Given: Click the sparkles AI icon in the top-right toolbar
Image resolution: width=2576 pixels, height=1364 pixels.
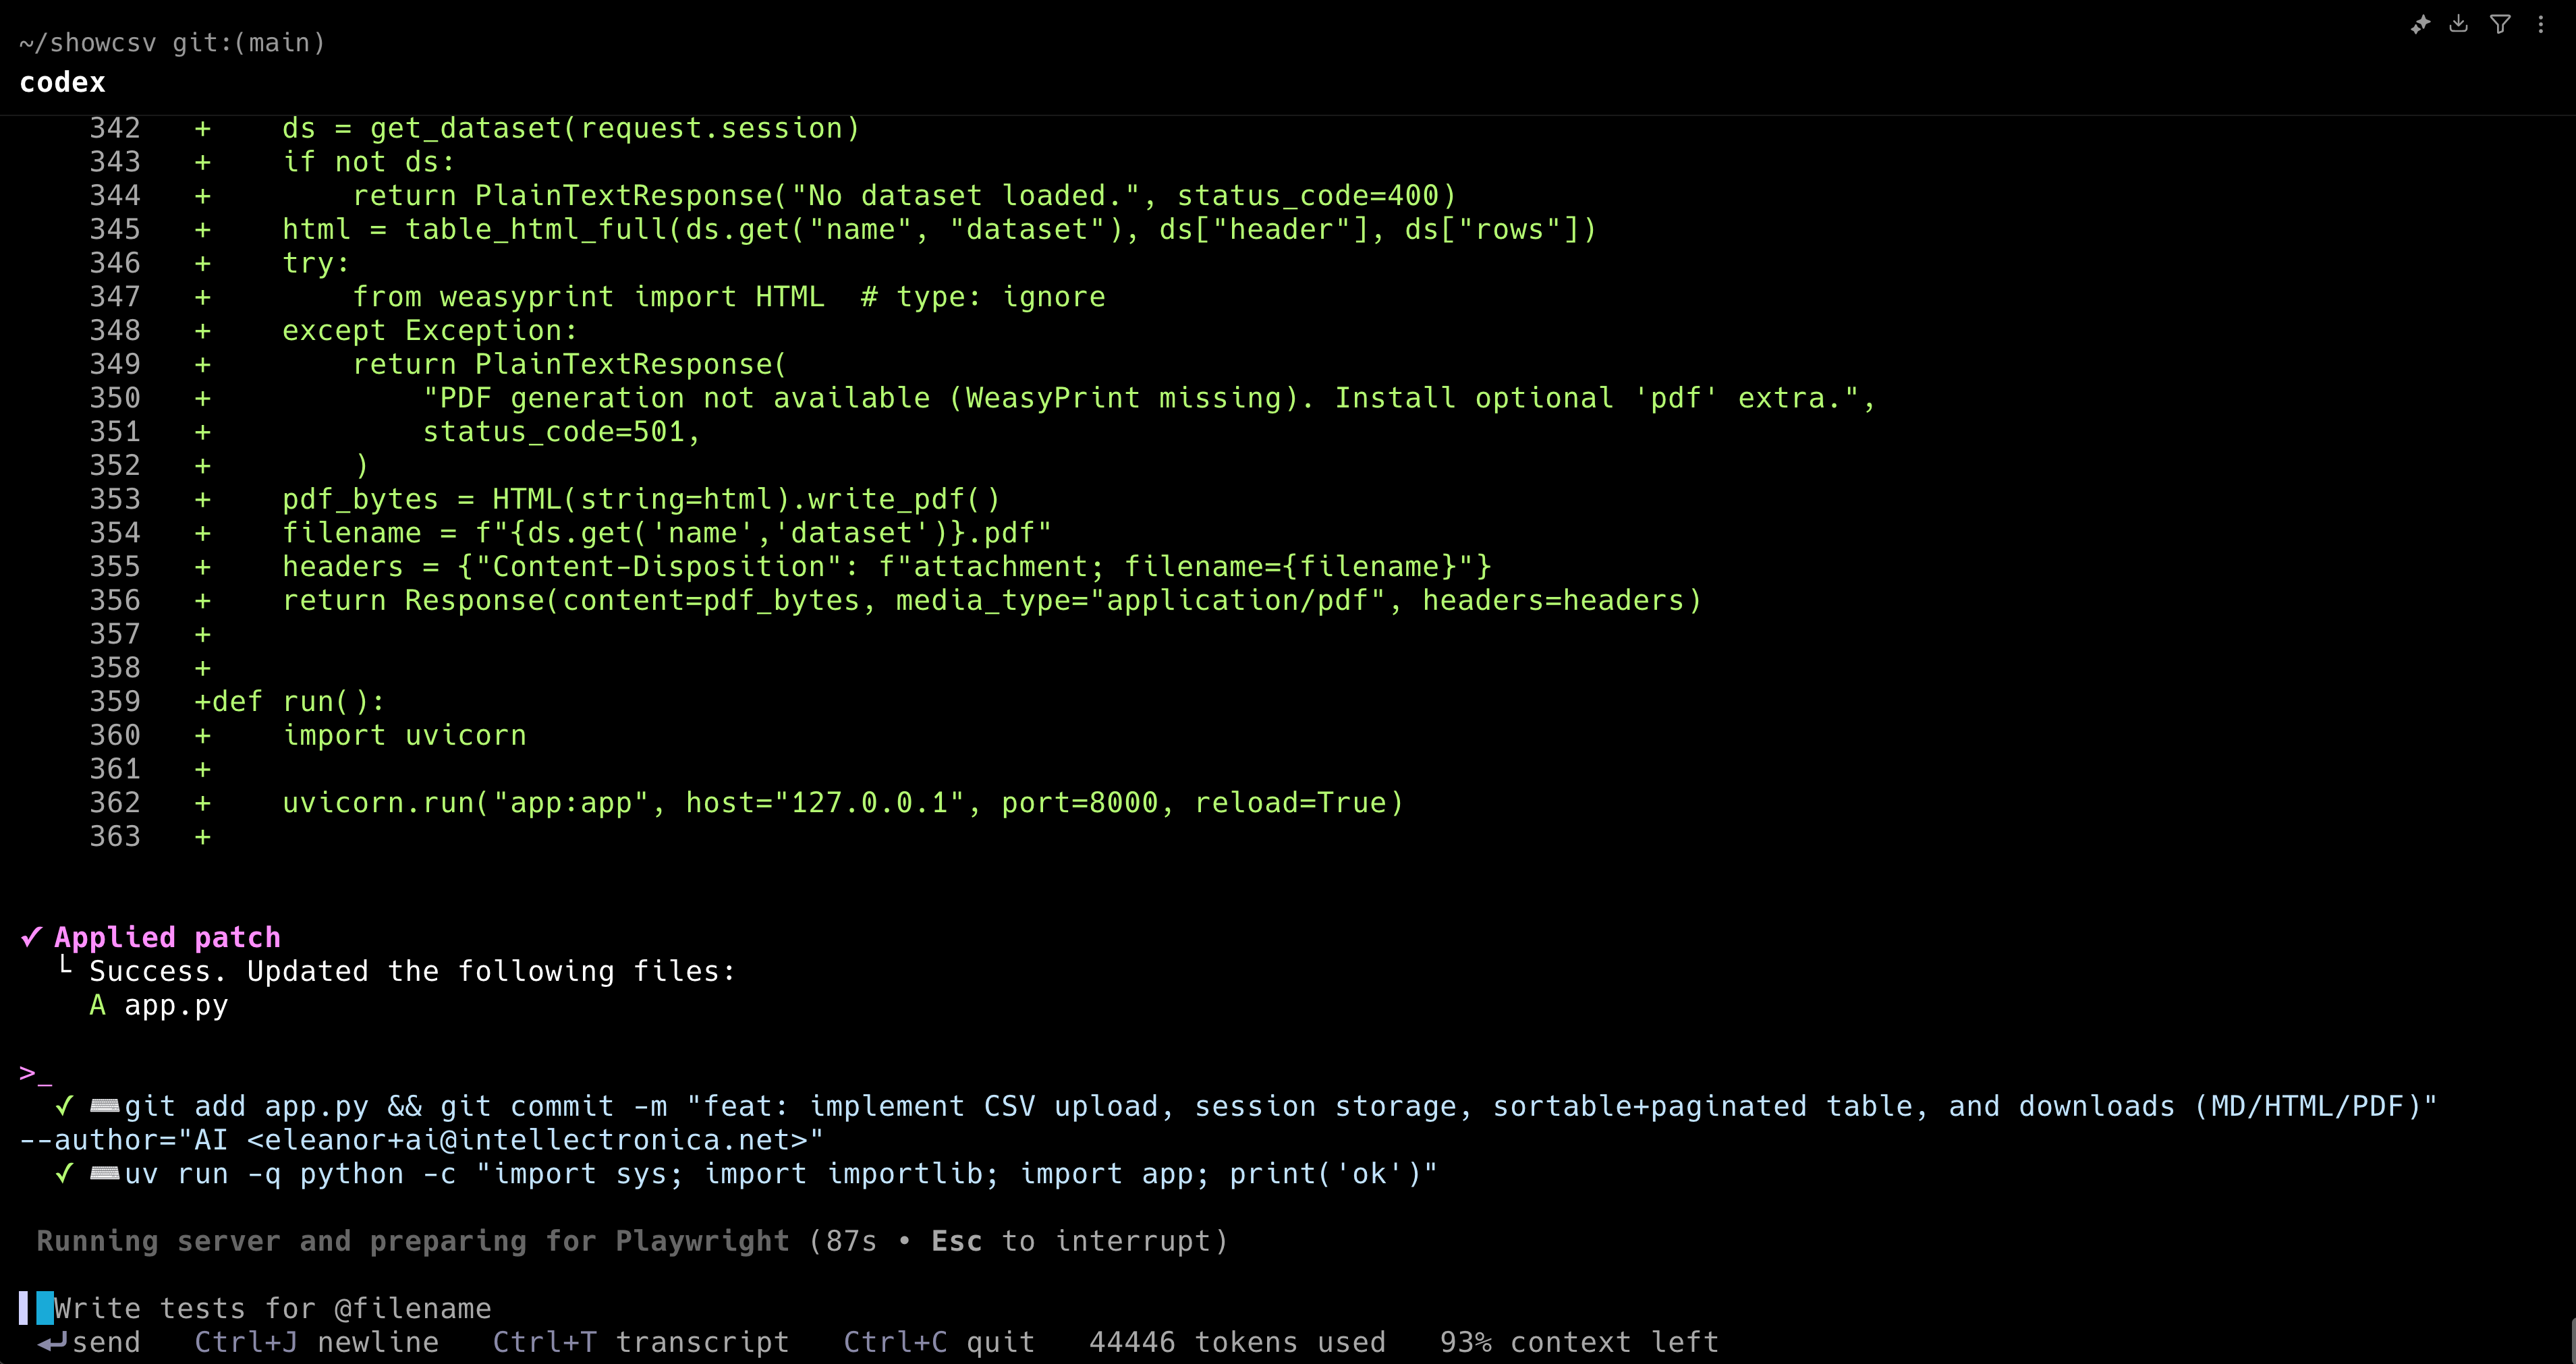Looking at the screenshot, I should click(2422, 24).
